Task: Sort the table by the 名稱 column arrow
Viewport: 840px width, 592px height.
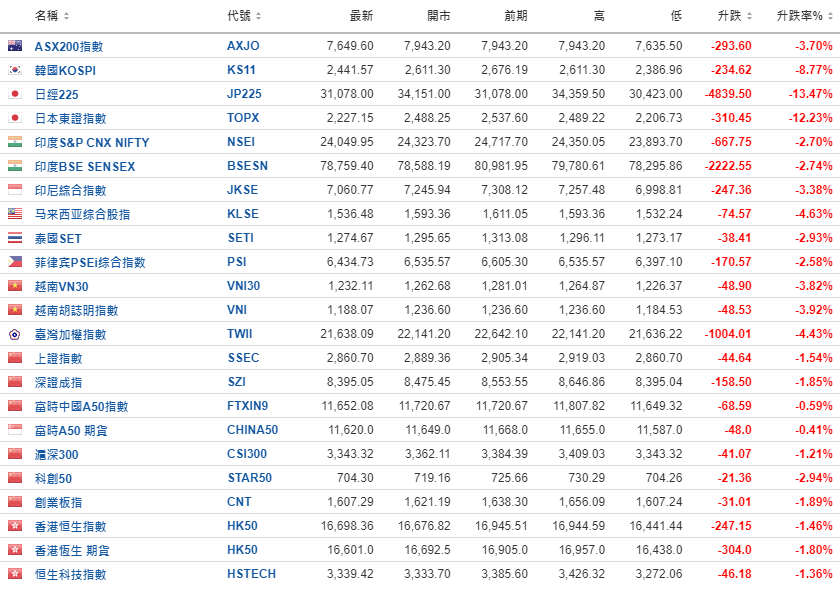Action: pyautogui.click(x=67, y=17)
